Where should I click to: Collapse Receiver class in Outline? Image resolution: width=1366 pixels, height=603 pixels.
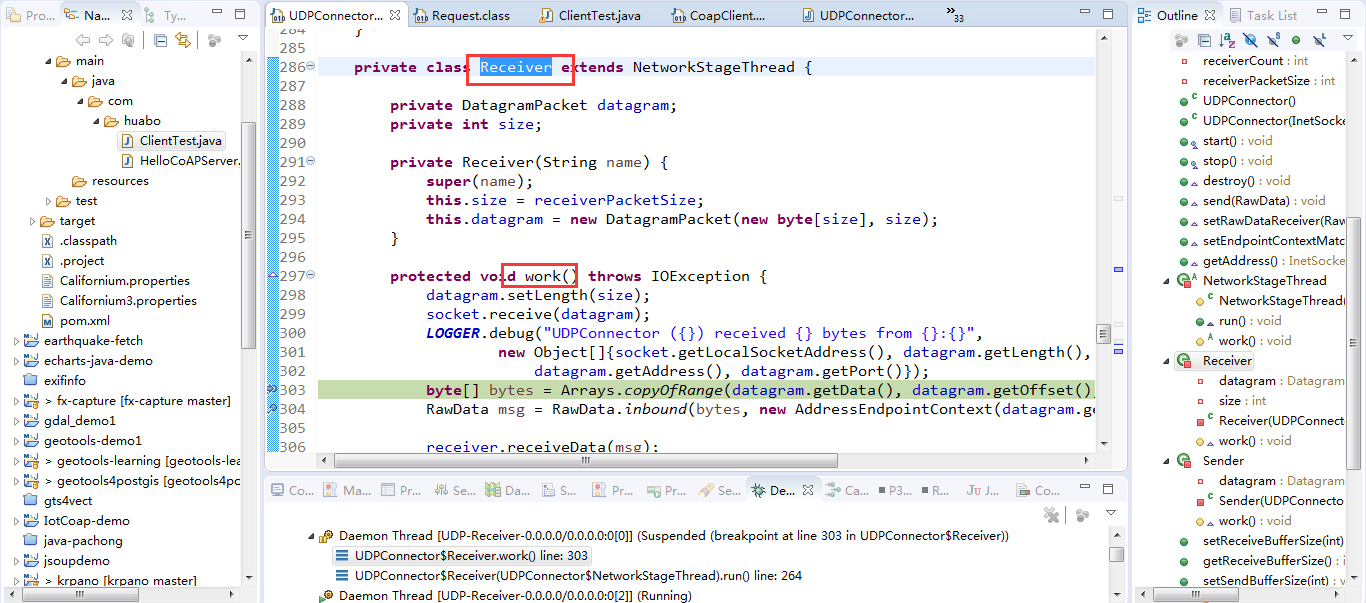[x=1167, y=361]
